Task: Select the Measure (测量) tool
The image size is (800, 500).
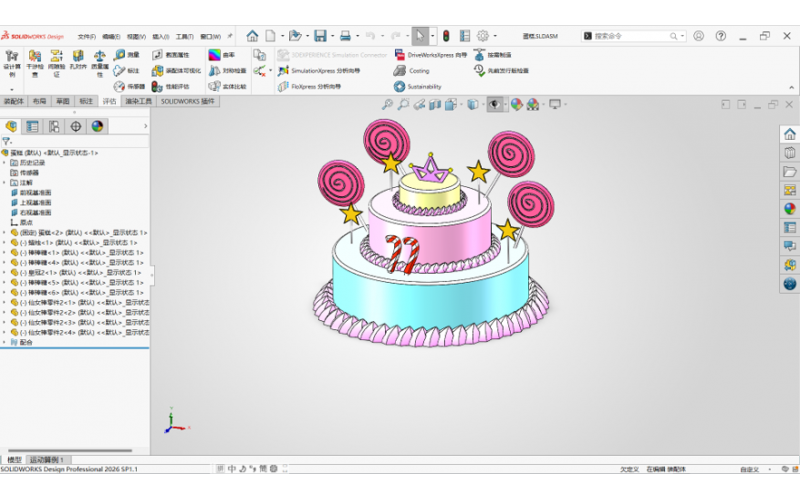Action: coord(127,55)
